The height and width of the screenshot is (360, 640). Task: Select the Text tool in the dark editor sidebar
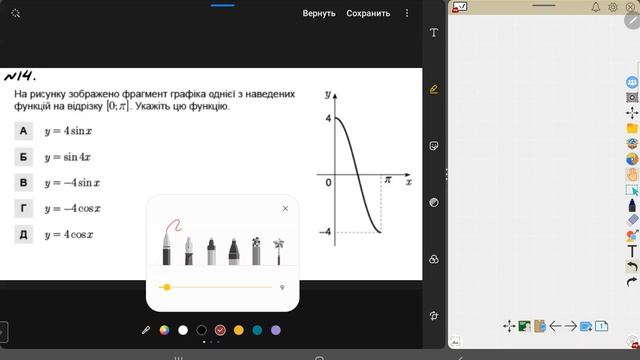pos(434,33)
